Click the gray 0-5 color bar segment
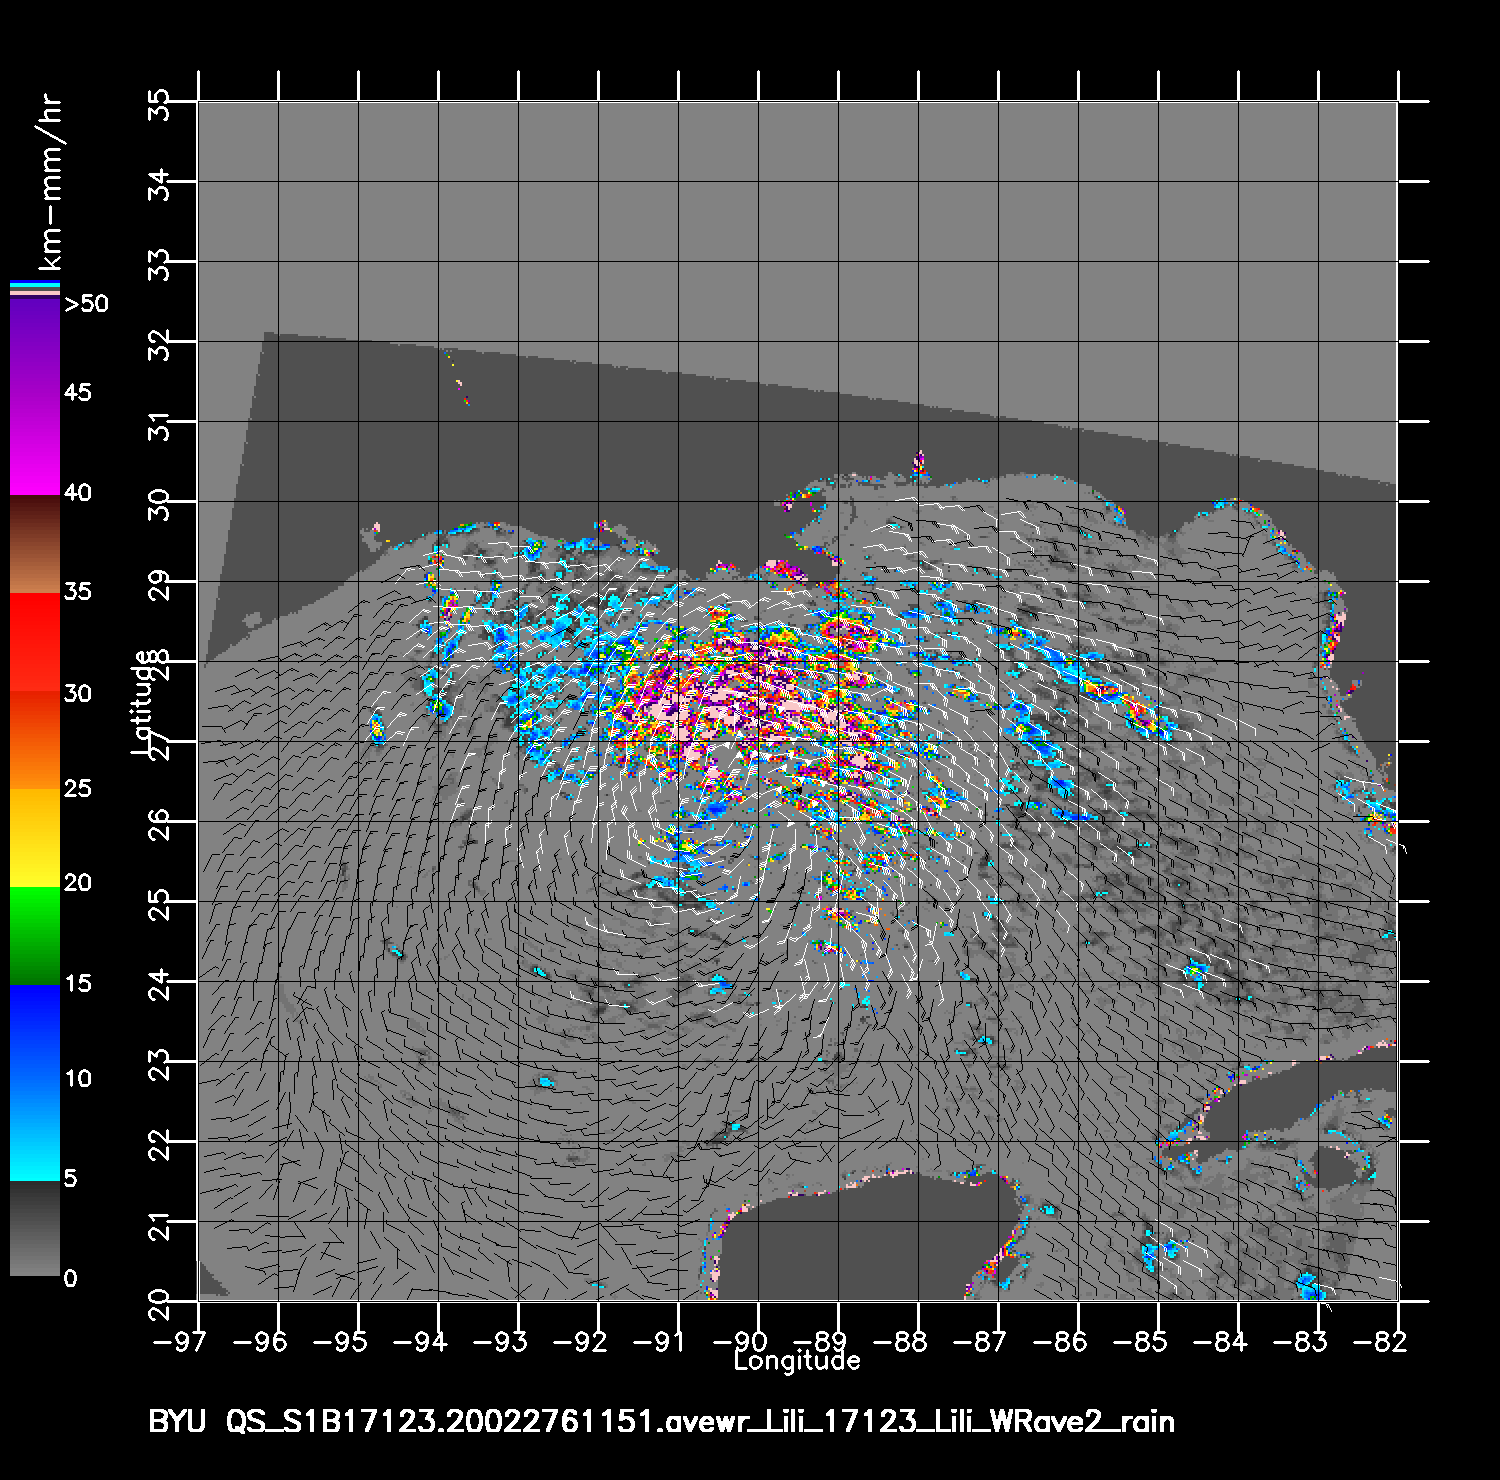 click(35, 1229)
